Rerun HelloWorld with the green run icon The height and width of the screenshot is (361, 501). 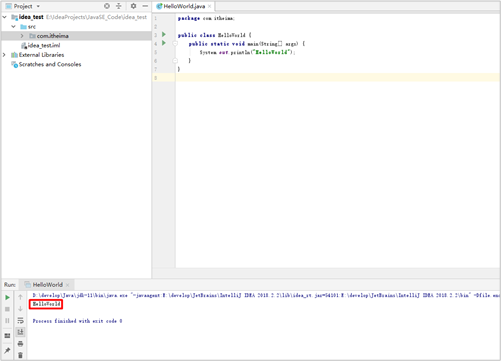coord(7,297)
